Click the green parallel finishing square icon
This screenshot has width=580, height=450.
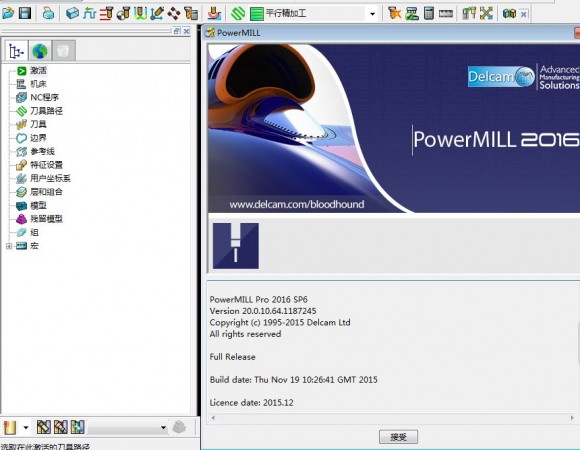pyautogui.click(x=256, y=14)
